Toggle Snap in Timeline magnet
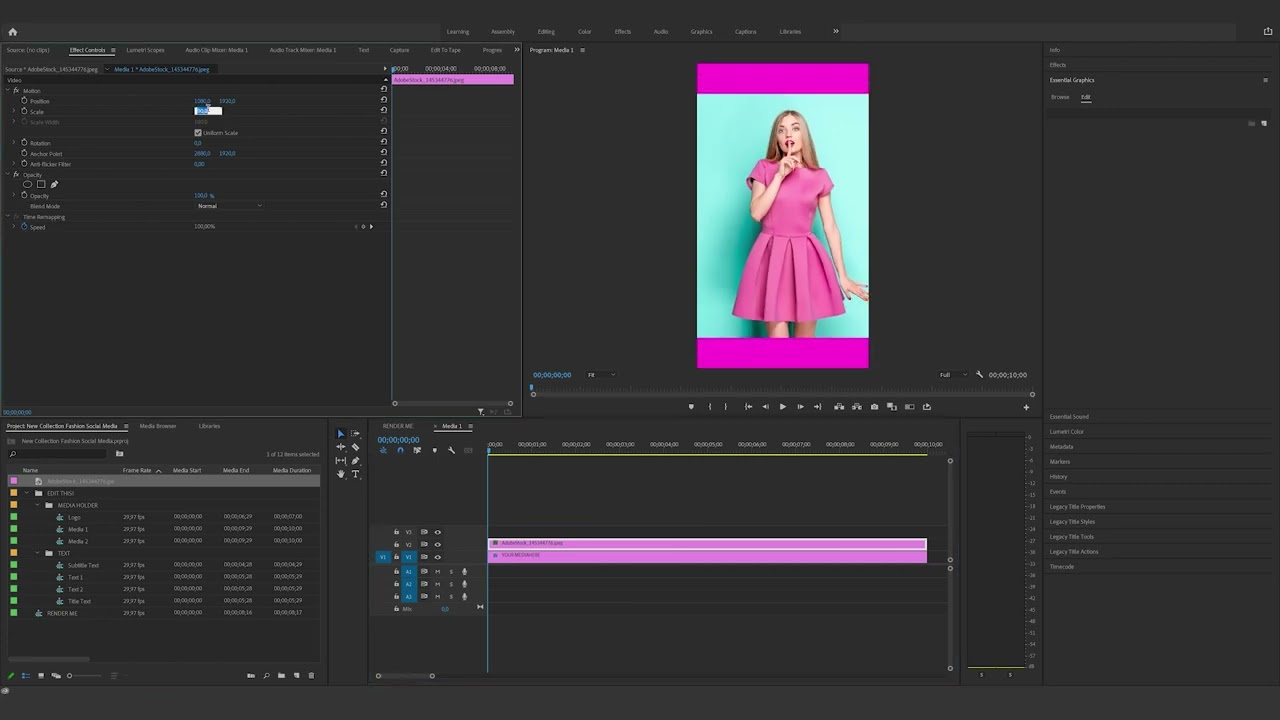This screenshot has width=1280, height=720. (x=400, y=451)
